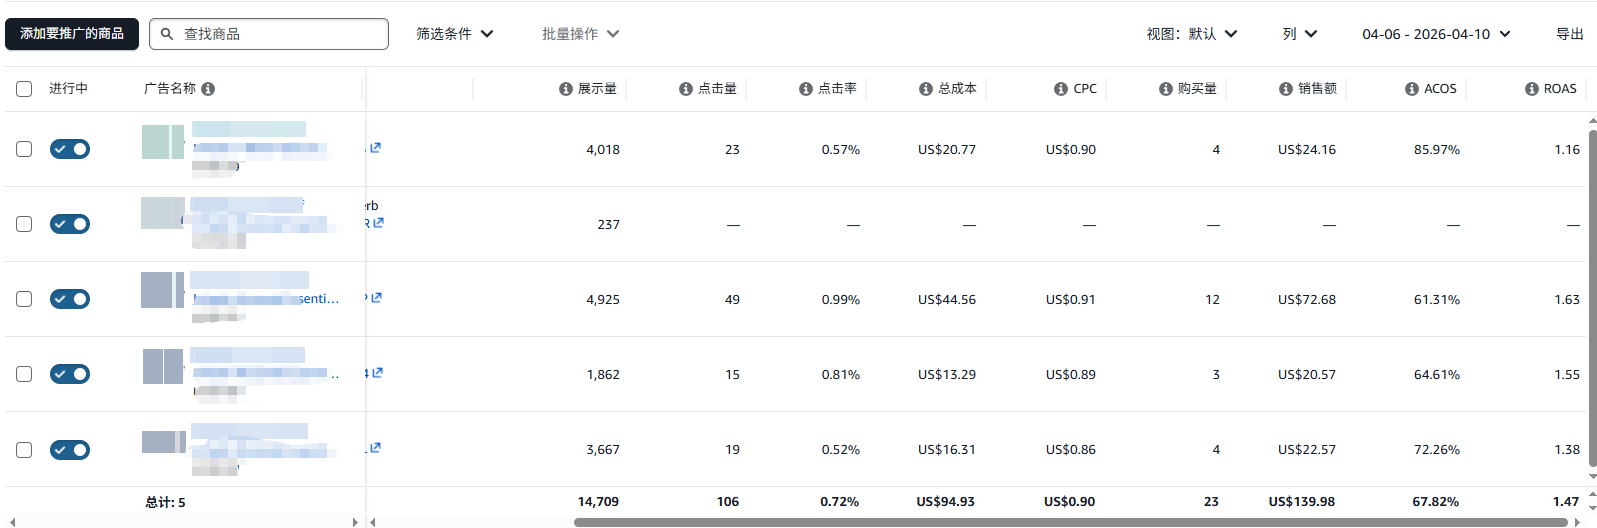Tick the select-all checkbox in header row
The width and height of the screenshot is (1597, 528).
[24, 89]
